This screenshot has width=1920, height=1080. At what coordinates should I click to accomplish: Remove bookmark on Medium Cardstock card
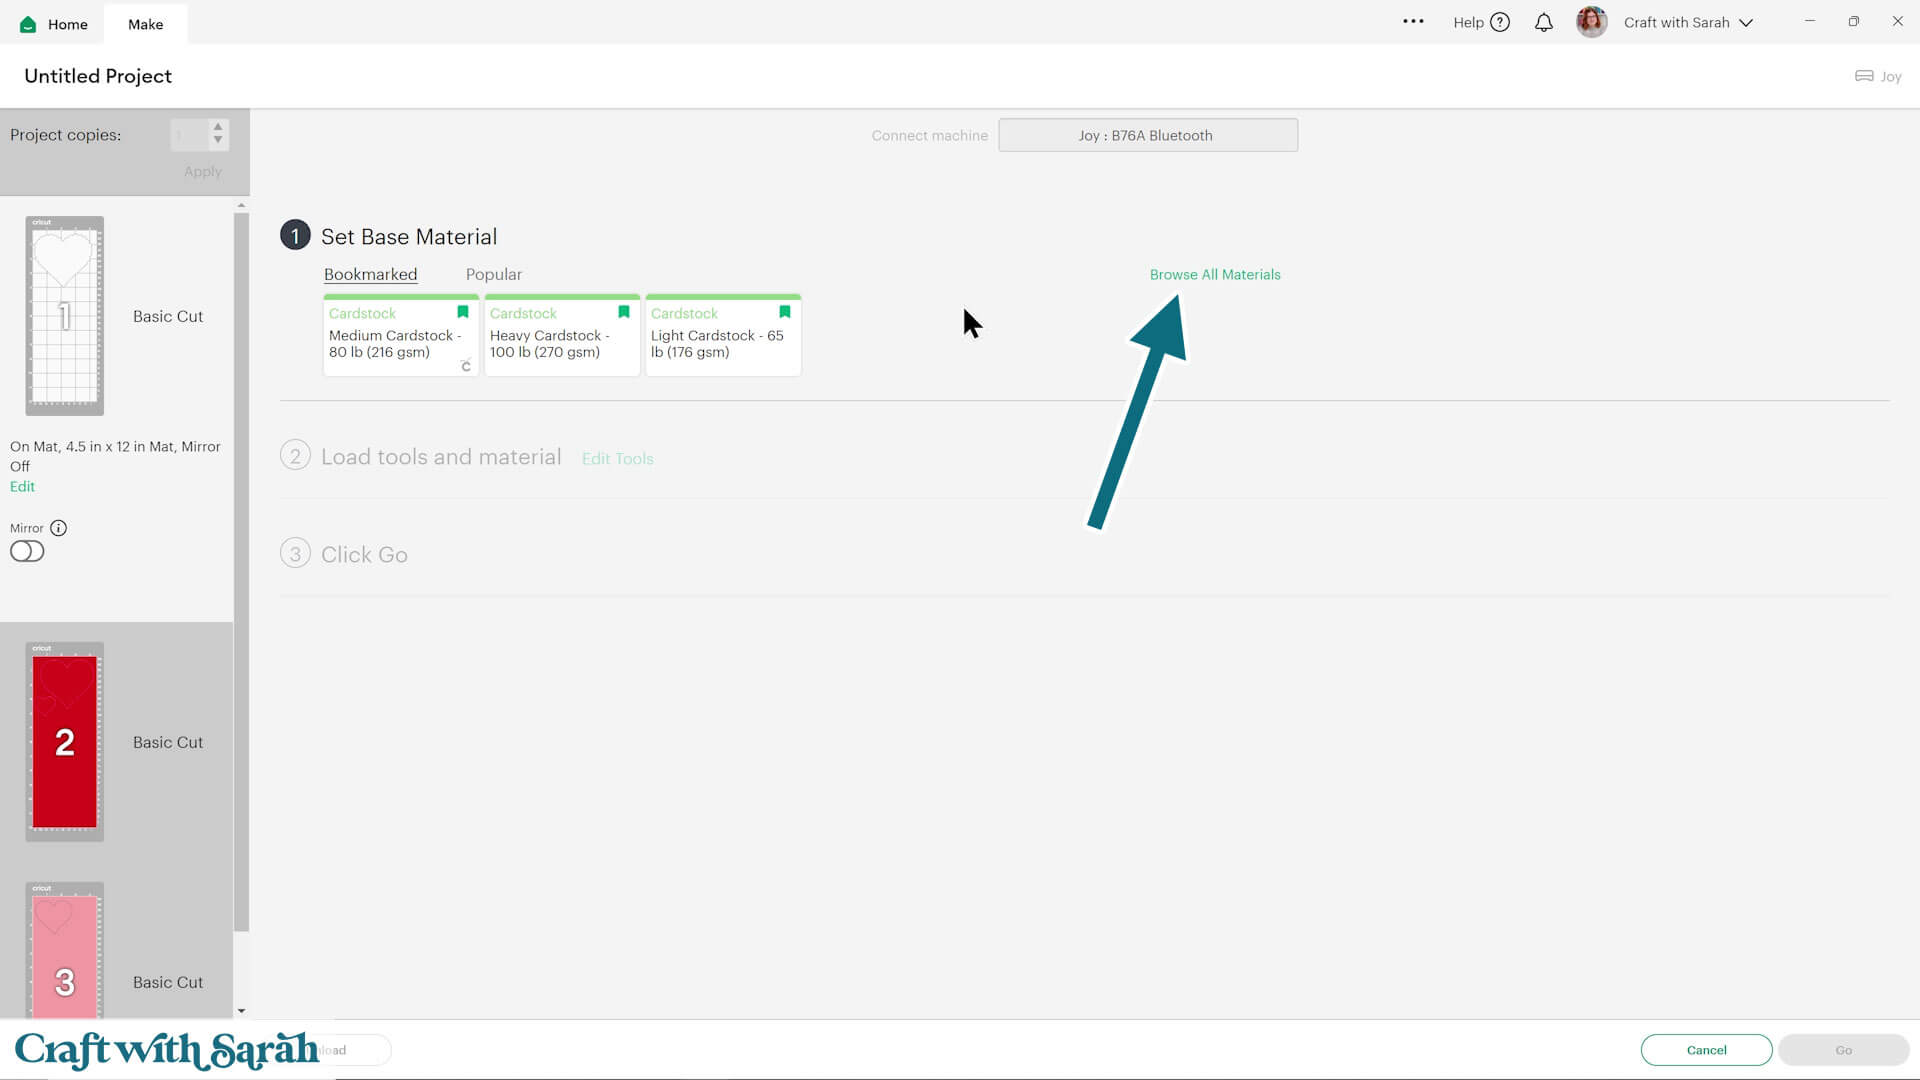[x=462, y=312]
